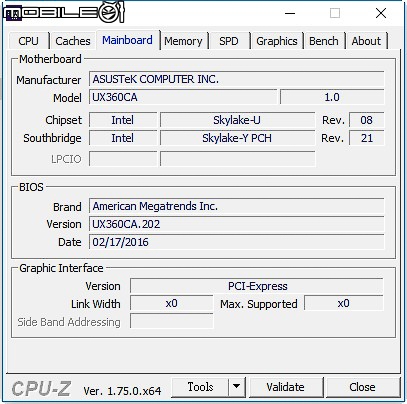Screen dimensions: 407x404
Task: Open the Graphics tab
Action: coord(277,41)
